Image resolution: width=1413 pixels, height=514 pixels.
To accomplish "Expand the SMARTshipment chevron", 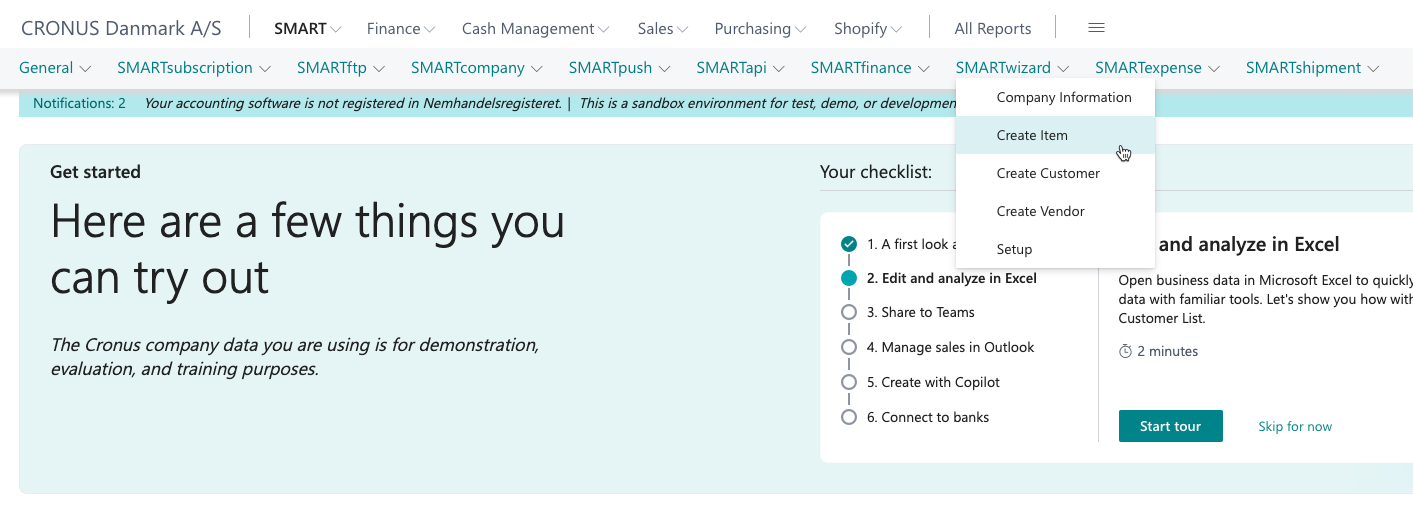I will coord(1374,69).
